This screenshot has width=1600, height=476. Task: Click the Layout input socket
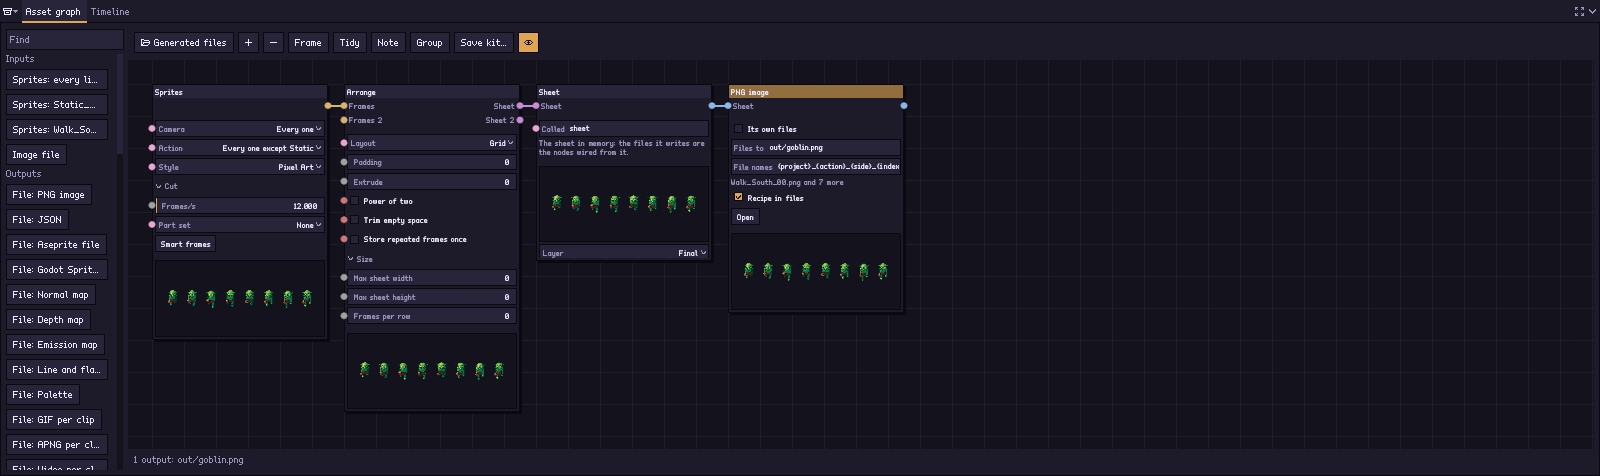point(344,143)
